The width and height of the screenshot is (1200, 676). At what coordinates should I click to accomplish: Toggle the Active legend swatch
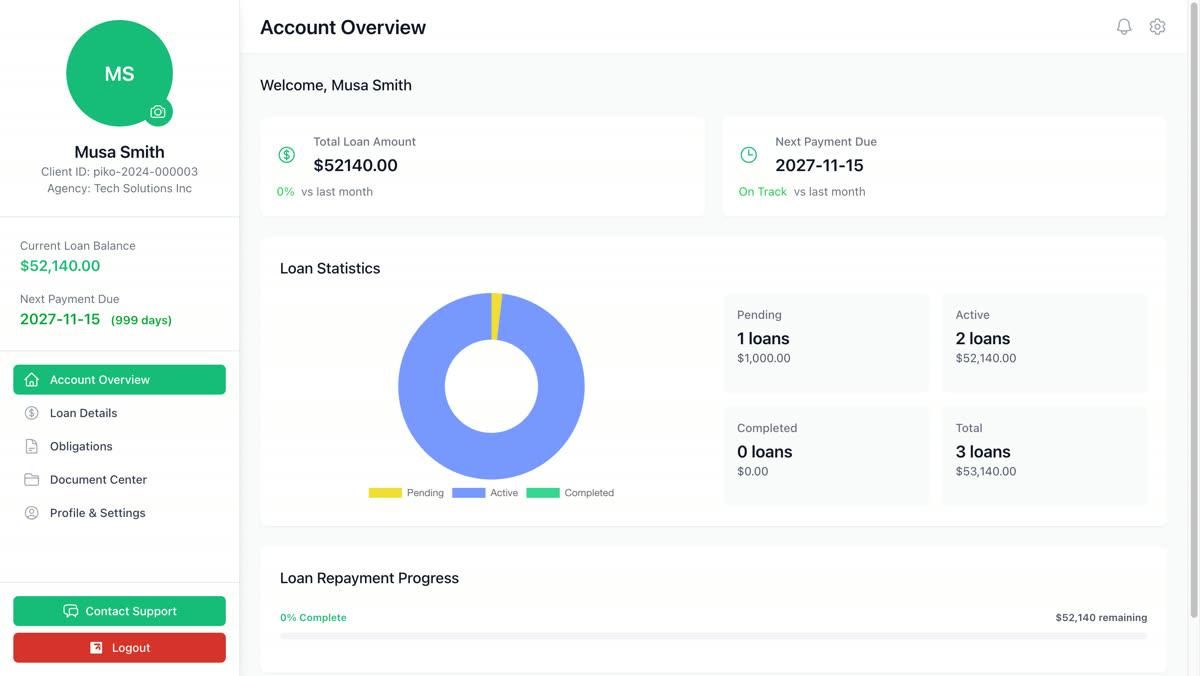tap(468, 493)
